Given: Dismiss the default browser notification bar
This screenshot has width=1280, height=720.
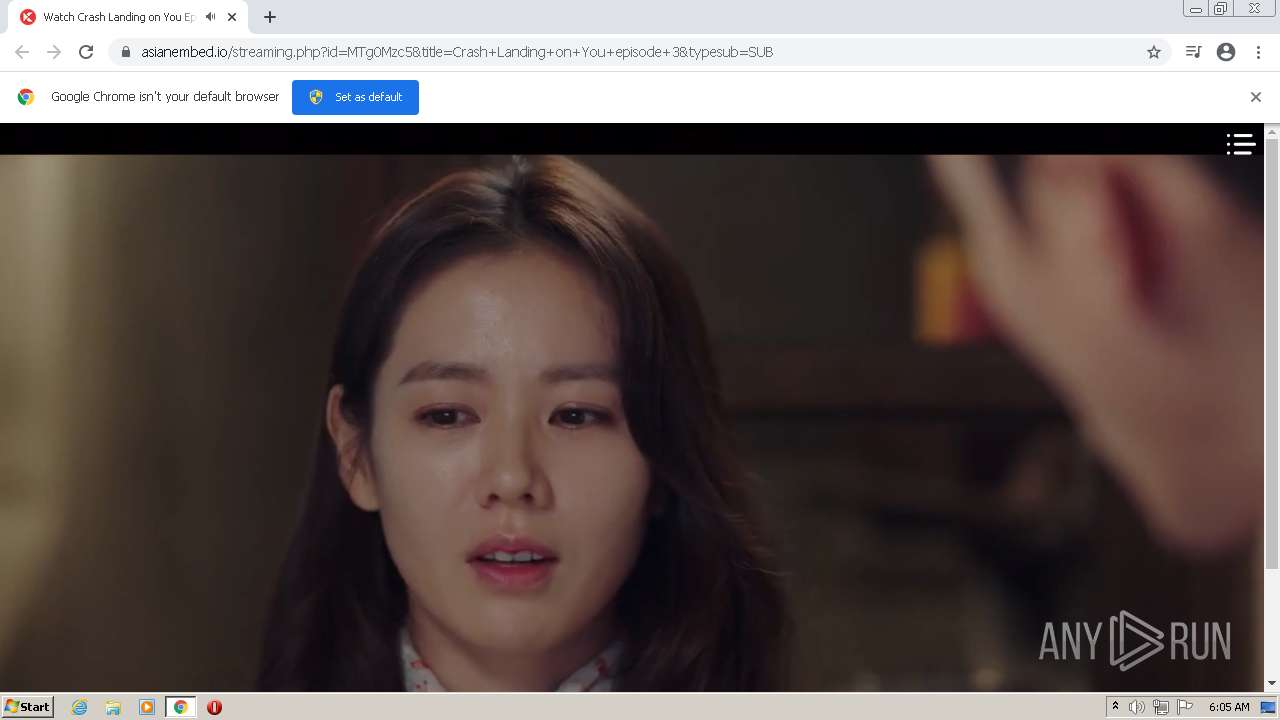Looking at the screenshot, I should (x=1256, y=97).
